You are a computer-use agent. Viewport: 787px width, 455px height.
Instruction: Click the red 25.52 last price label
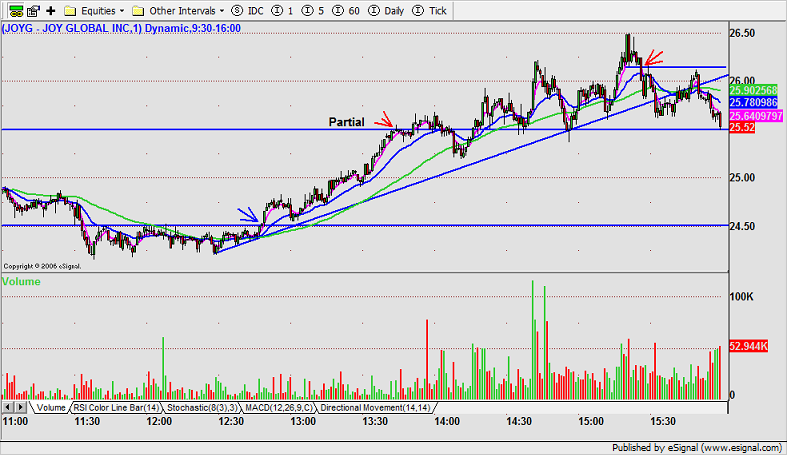click(x=742, y=127)
